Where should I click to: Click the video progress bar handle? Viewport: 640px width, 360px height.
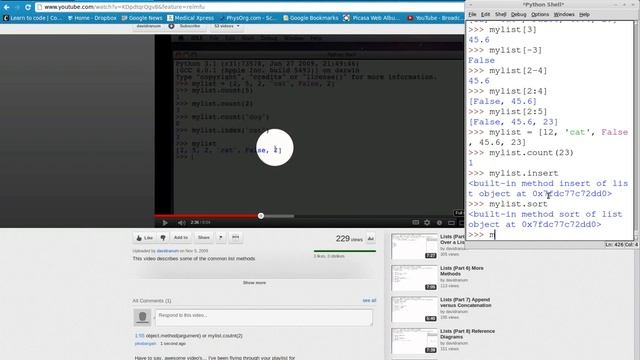261,216
